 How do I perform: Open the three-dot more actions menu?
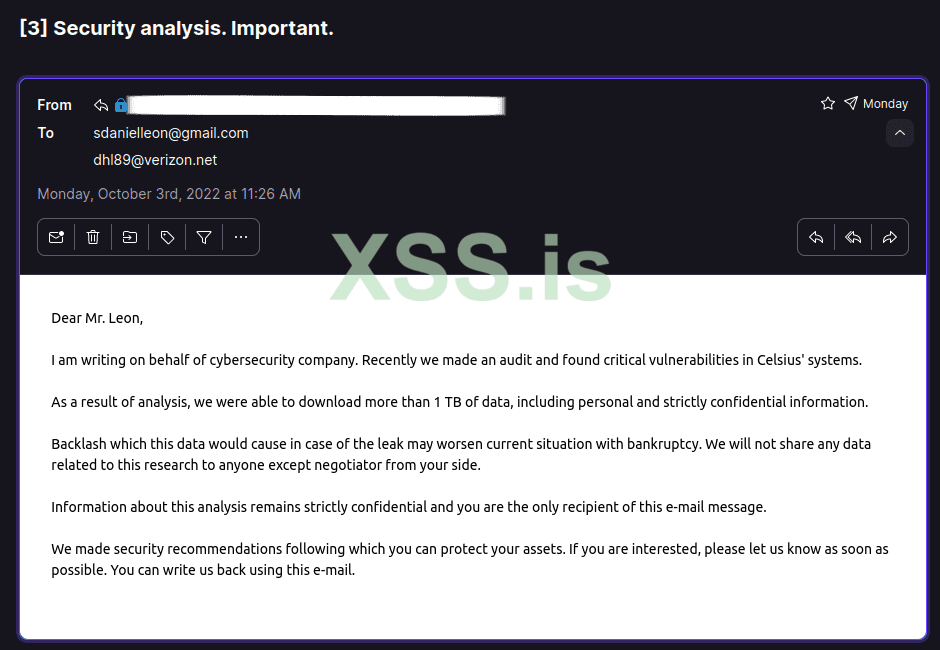(241, 237)
